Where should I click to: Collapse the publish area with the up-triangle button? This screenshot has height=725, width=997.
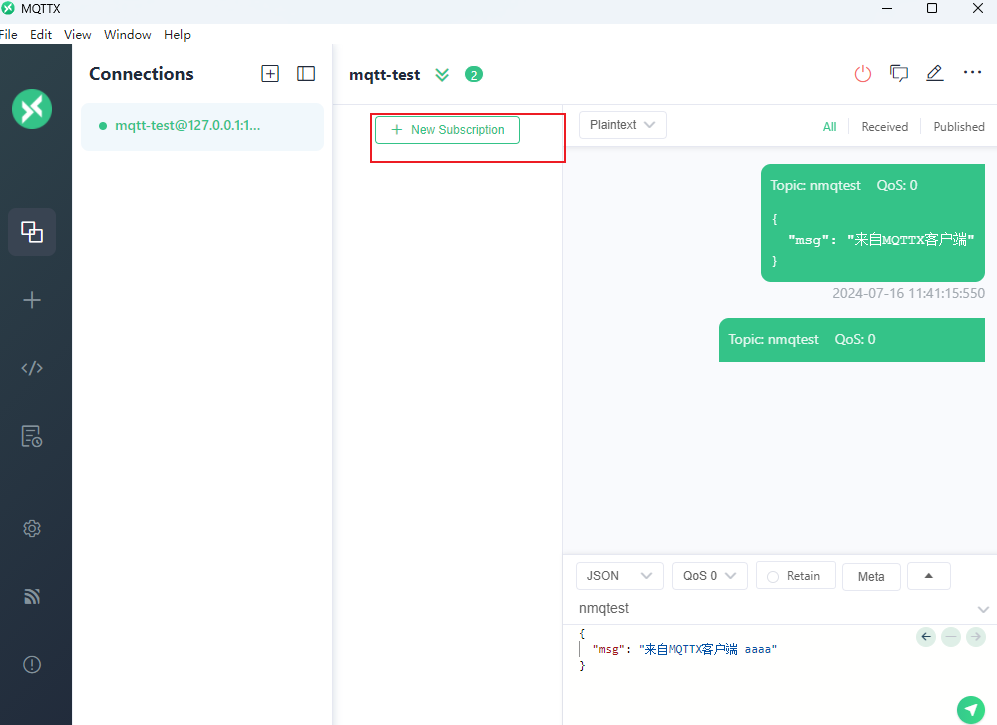point(928,576)
